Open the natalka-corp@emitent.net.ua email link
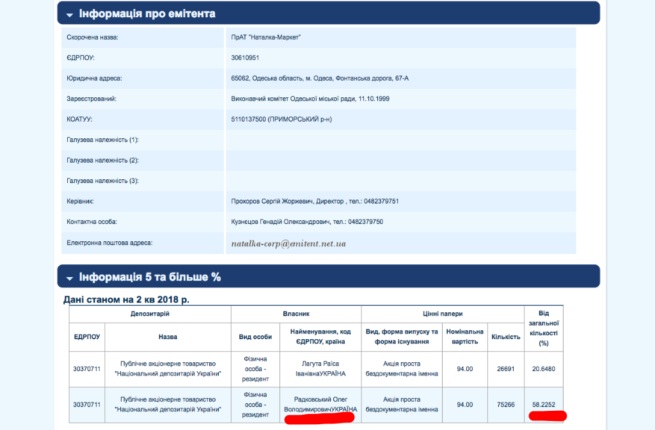 pyautogui.click(x=287, y=243)
